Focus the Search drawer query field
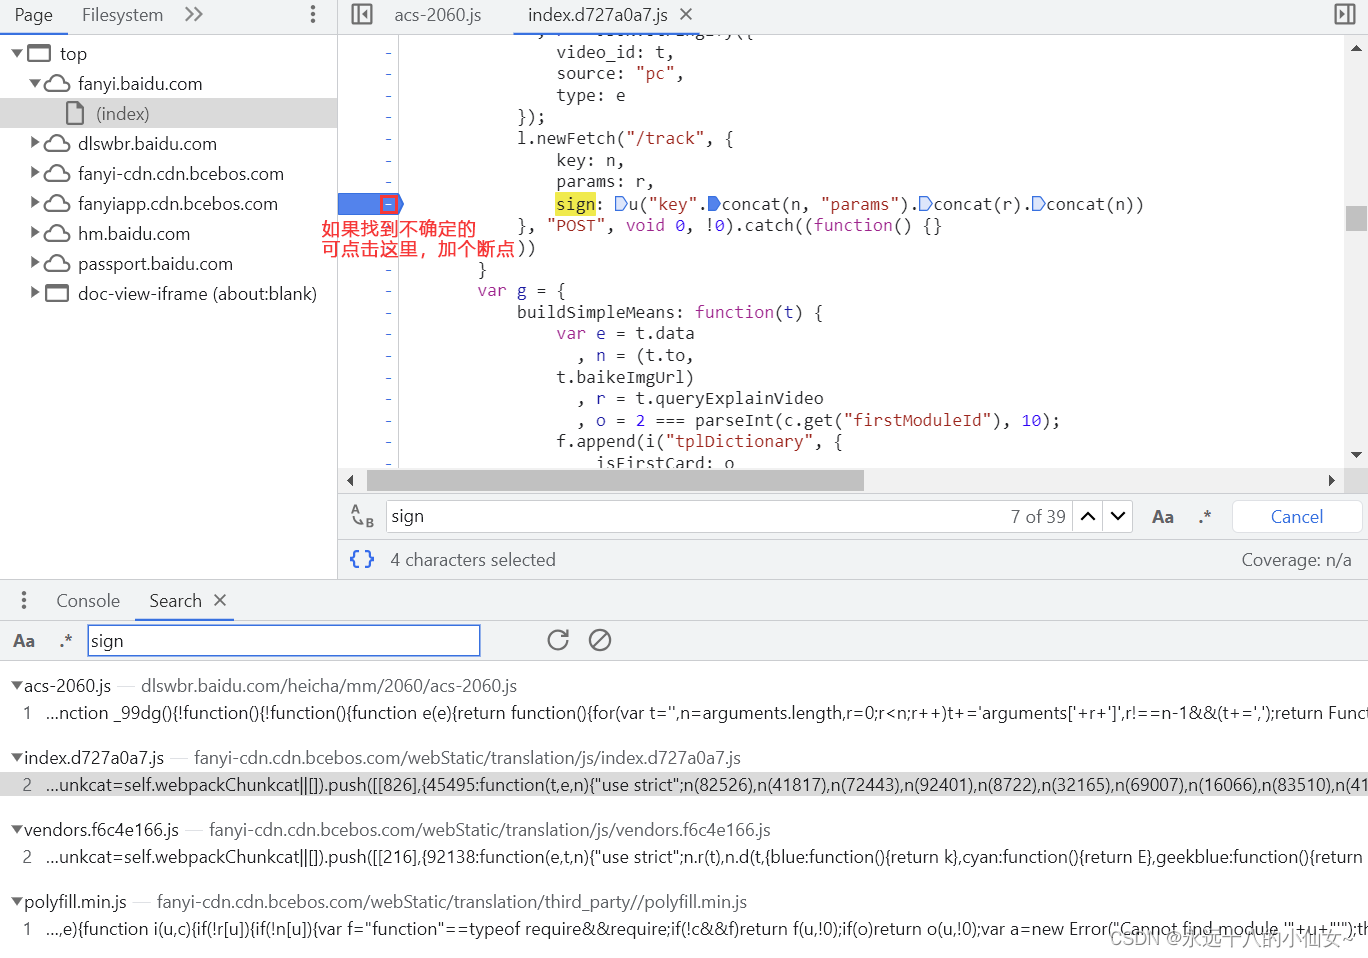 (284, 641)
